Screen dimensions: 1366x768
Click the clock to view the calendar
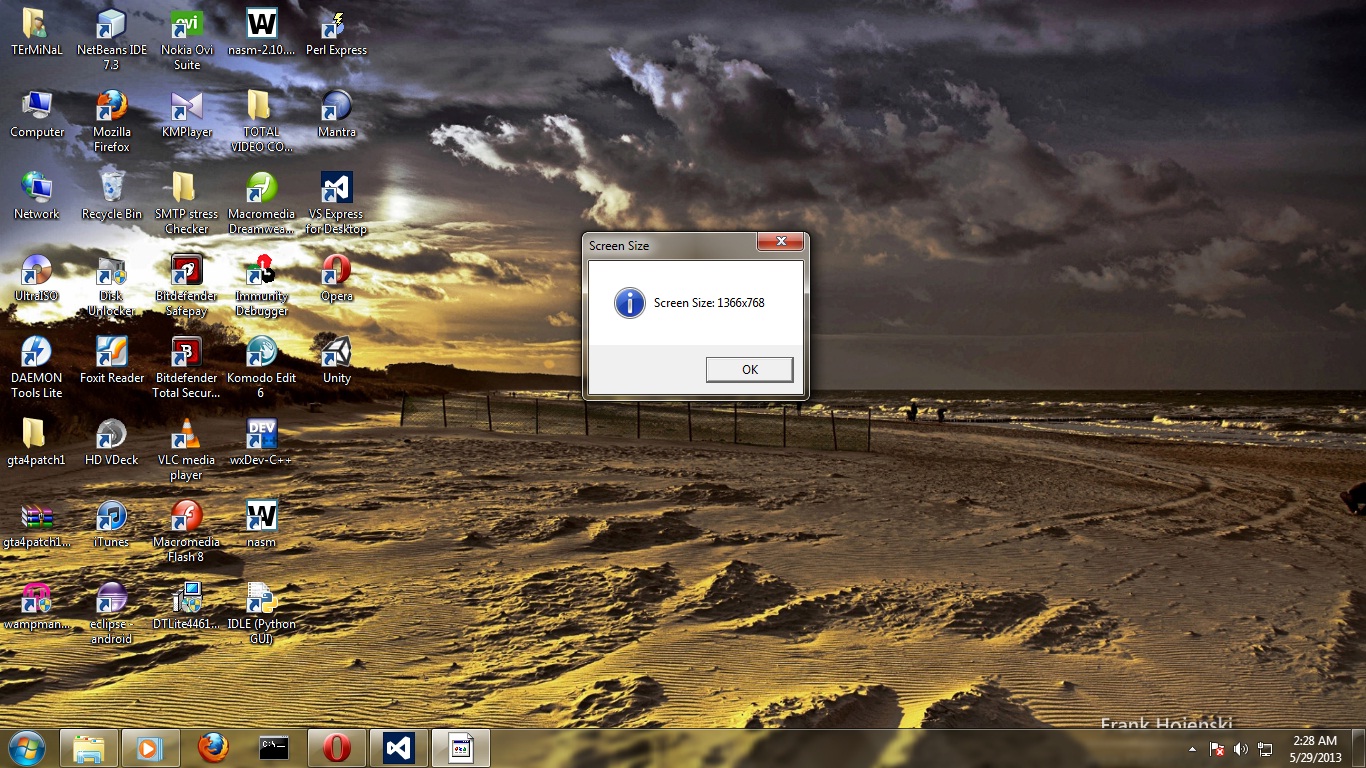tap(1315, 747)
